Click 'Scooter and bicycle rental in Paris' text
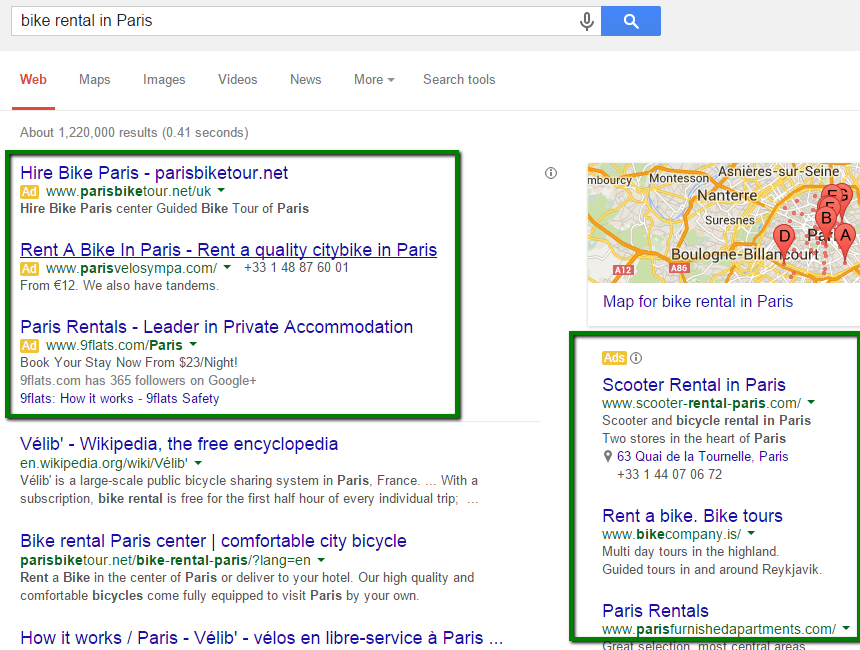 pos(706,421)
